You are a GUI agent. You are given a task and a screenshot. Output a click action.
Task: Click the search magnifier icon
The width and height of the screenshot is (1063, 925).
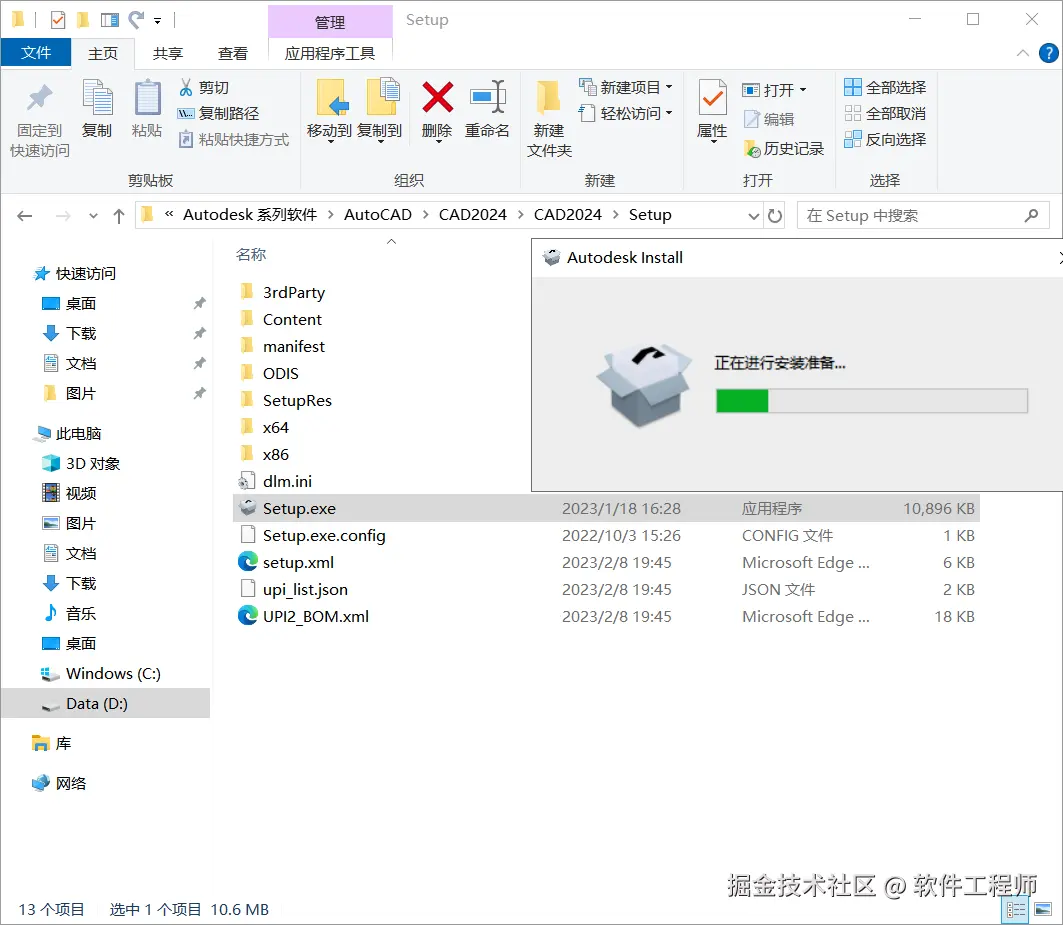pyautogui.click(x=1031, y=216)
